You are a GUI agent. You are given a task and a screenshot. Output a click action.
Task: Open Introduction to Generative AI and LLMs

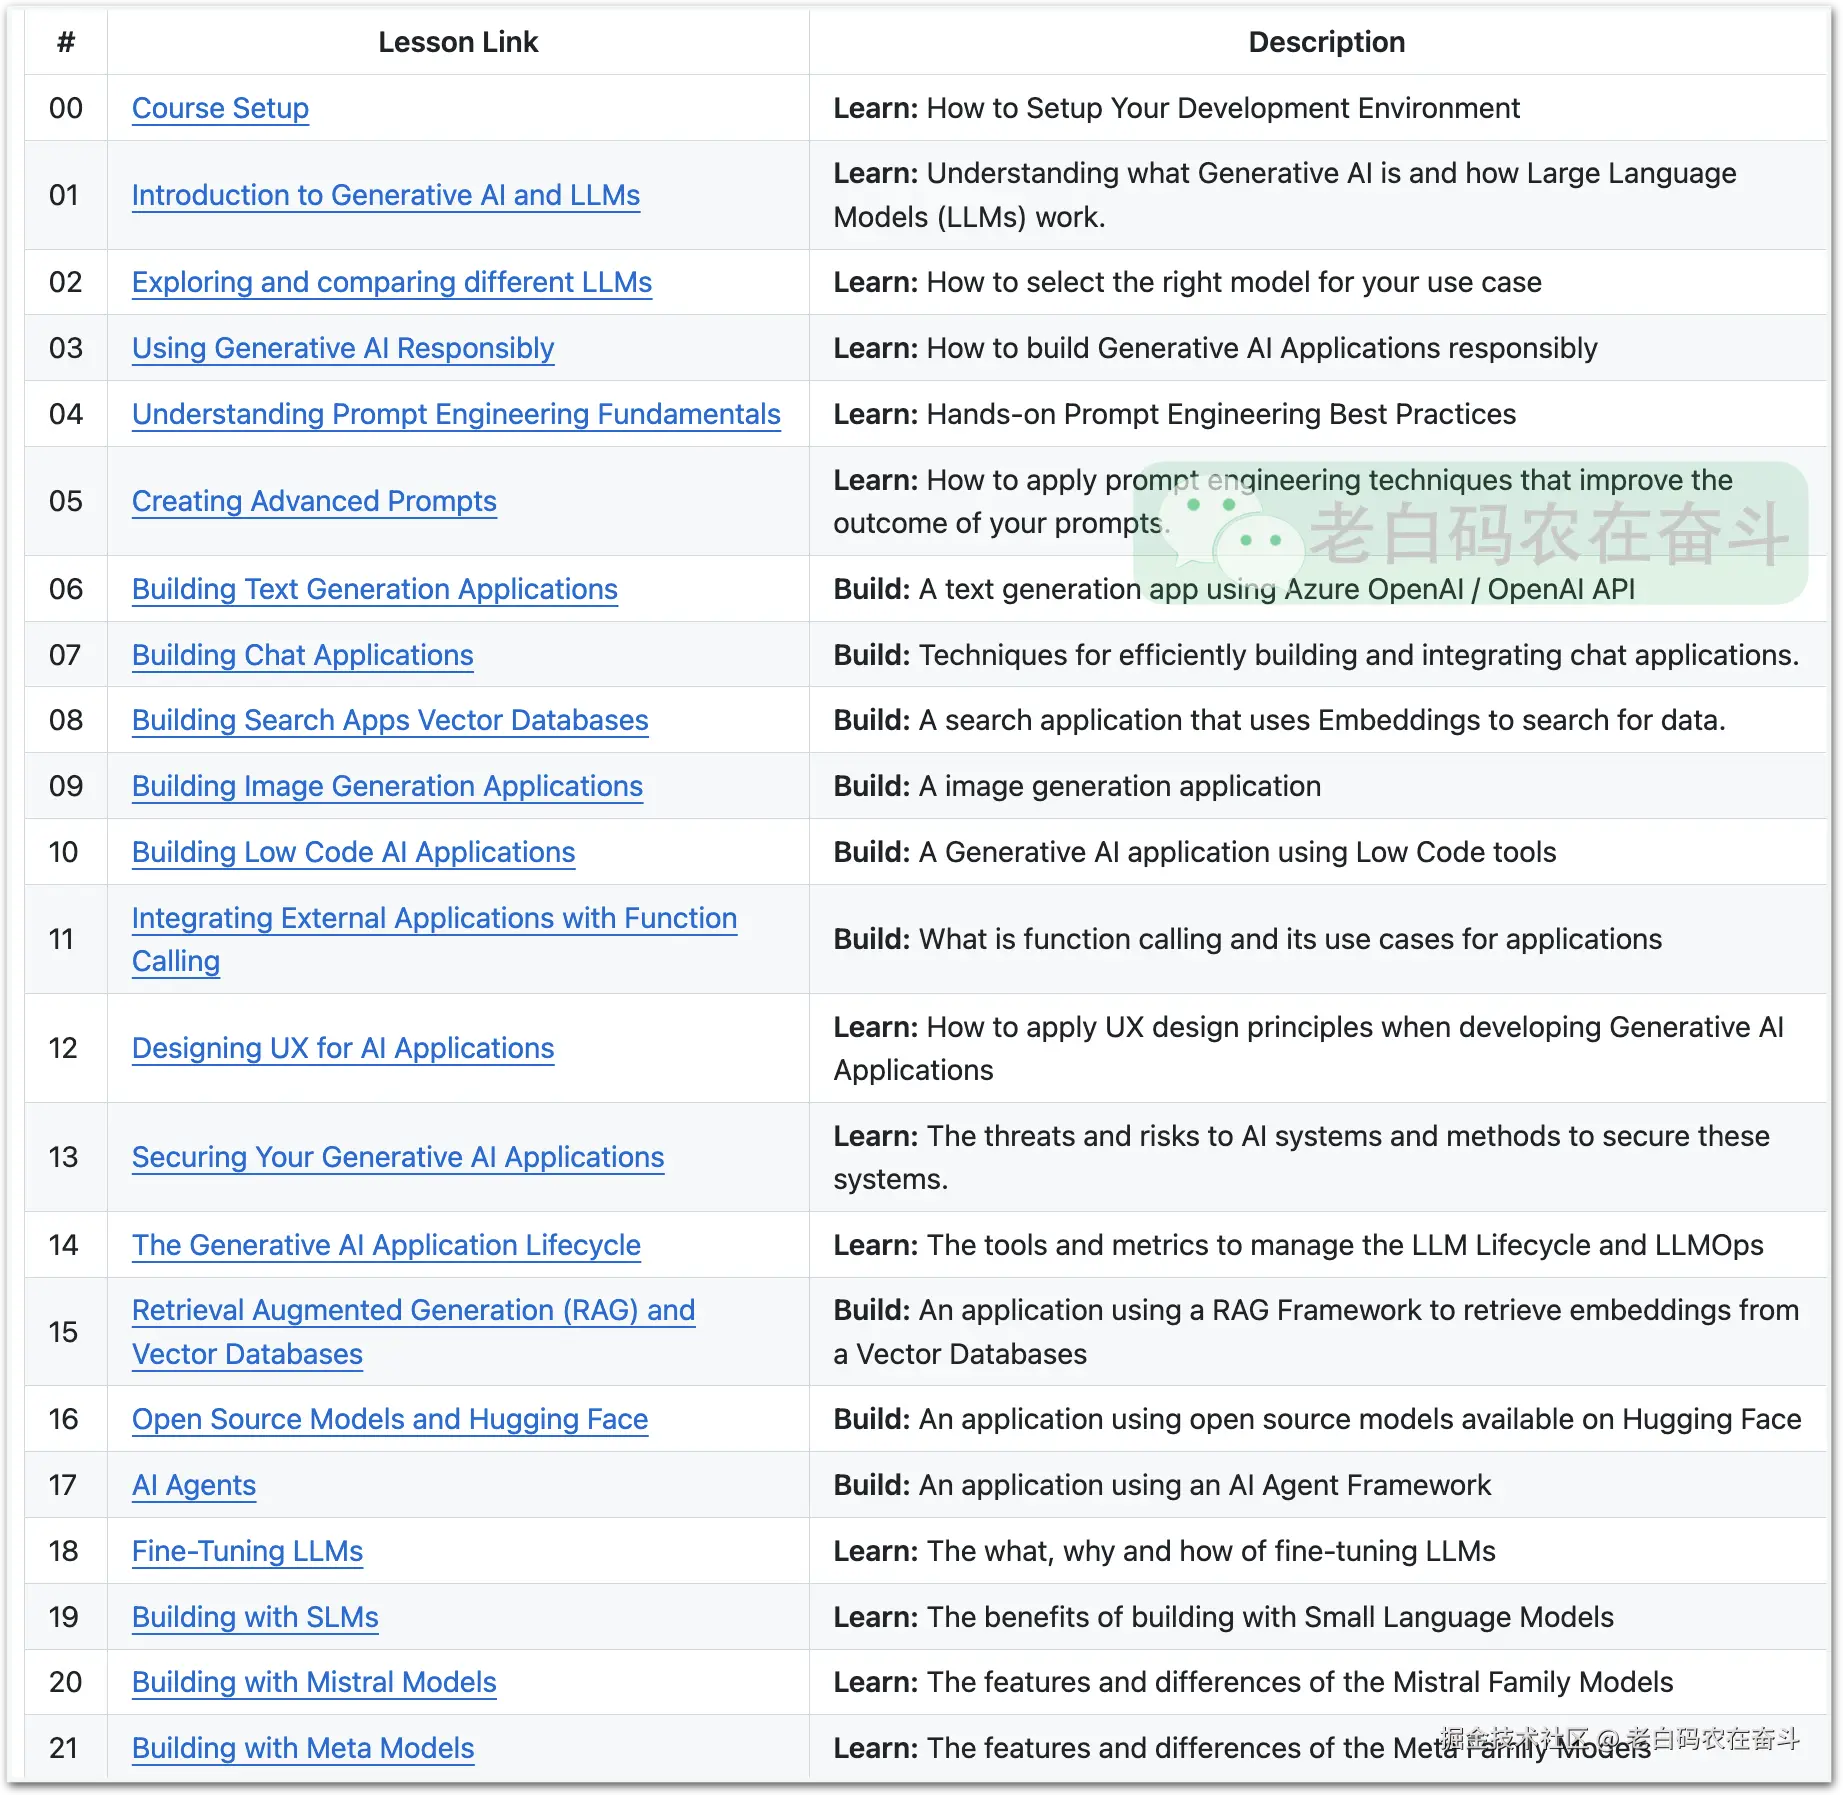[386, 195]
